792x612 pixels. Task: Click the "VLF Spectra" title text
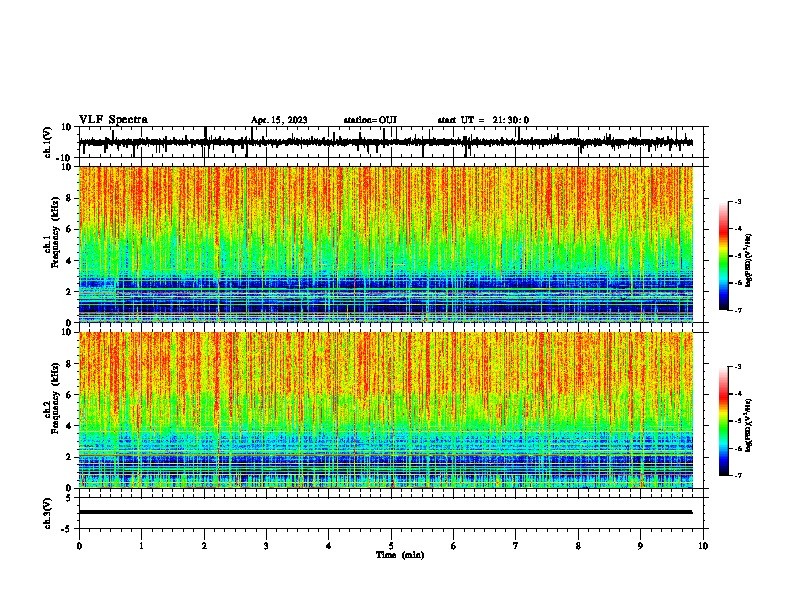pyautogui.click(x=113, y=120)
